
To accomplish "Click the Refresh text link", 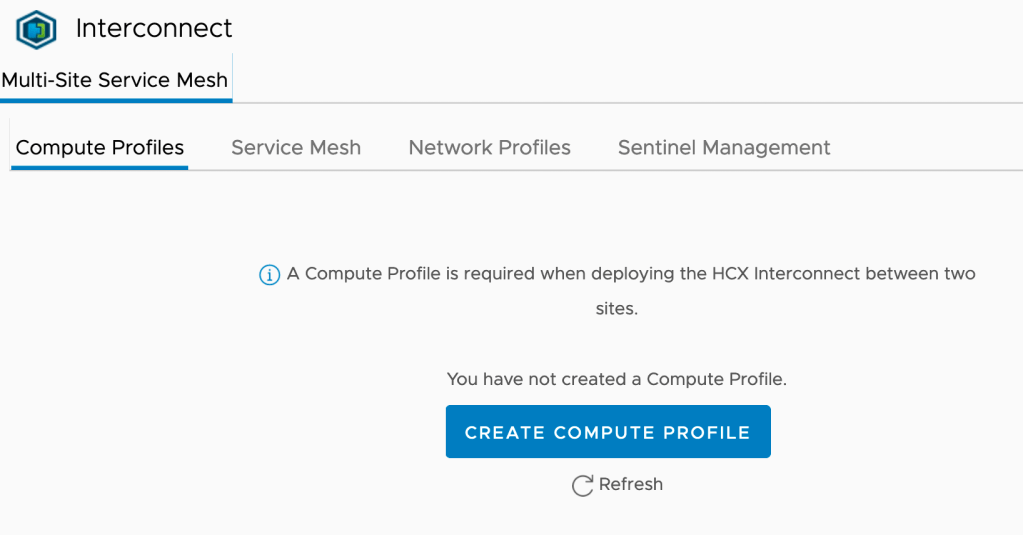I will (x=630, y=484).
